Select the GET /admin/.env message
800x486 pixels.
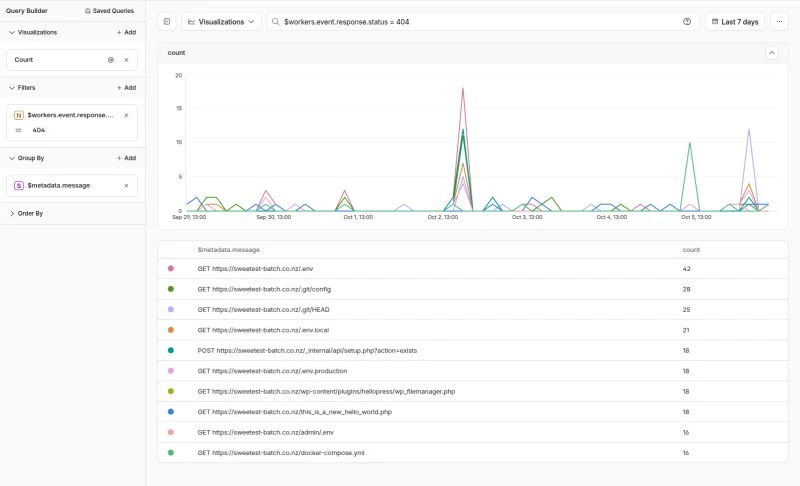coord(266,432)
